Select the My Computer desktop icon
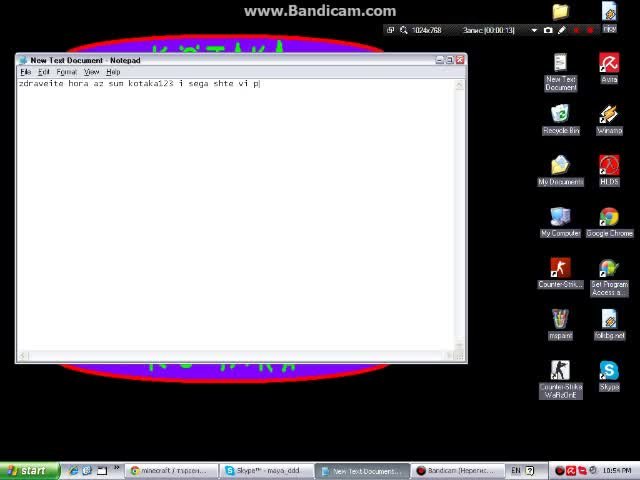 point(560,219)
